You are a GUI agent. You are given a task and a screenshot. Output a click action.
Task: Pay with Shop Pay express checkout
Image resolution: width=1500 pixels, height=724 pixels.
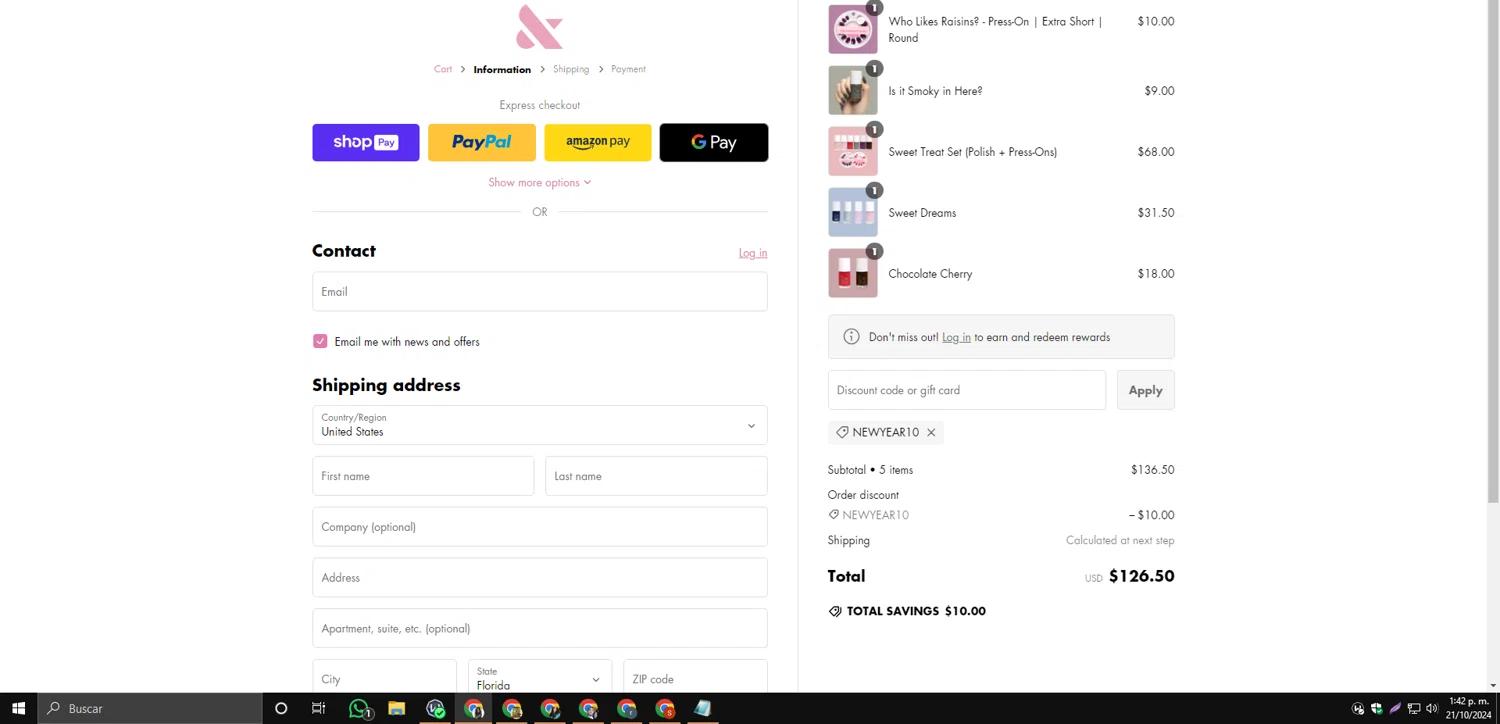365,142
